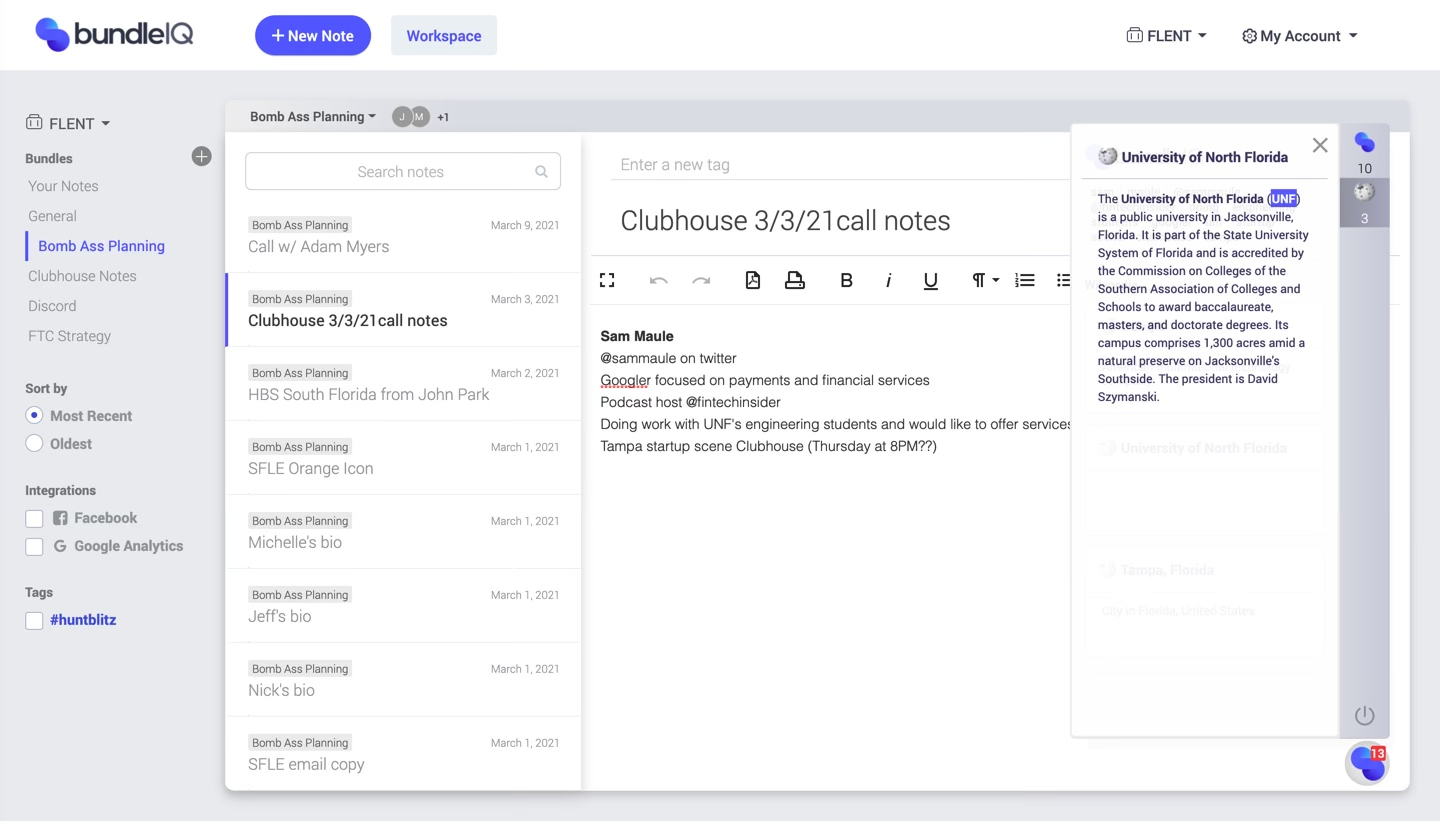The height and width of the screenshot is (821, 1440).
Task: Toggle underline formatting
Action: click(931, 281)
